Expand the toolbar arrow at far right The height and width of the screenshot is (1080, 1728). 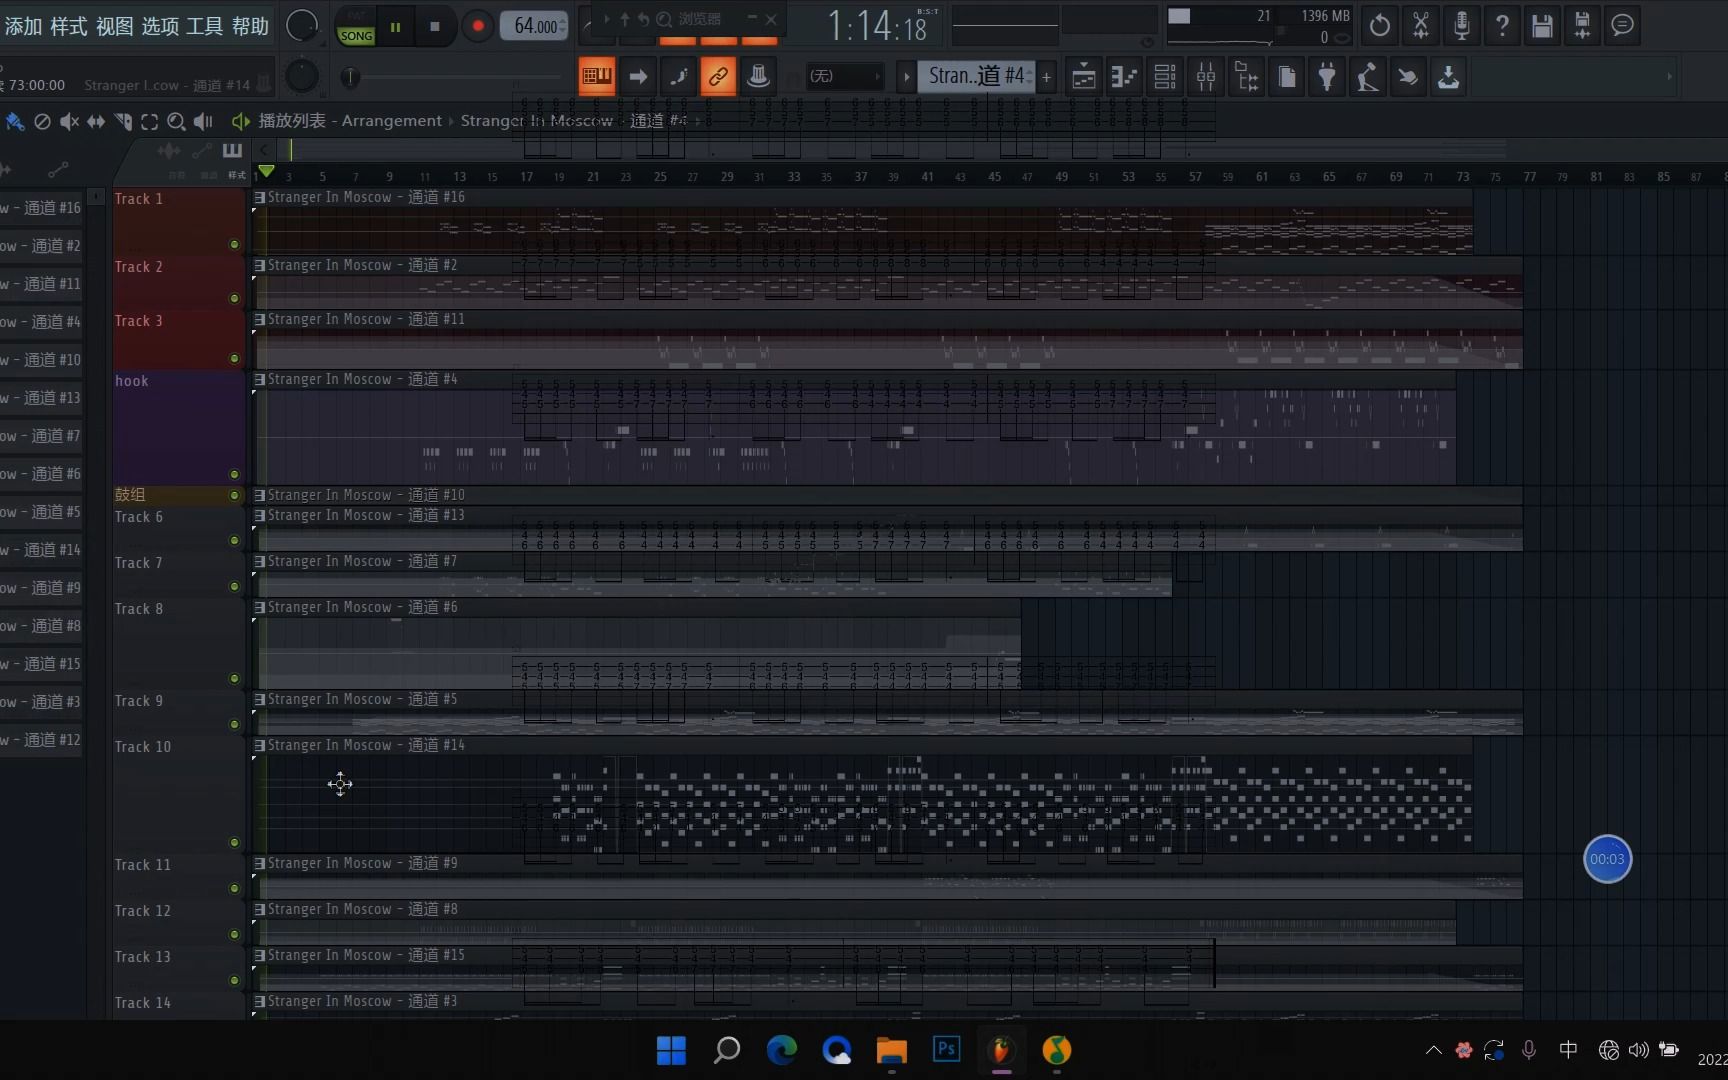tap(1669, 77)
